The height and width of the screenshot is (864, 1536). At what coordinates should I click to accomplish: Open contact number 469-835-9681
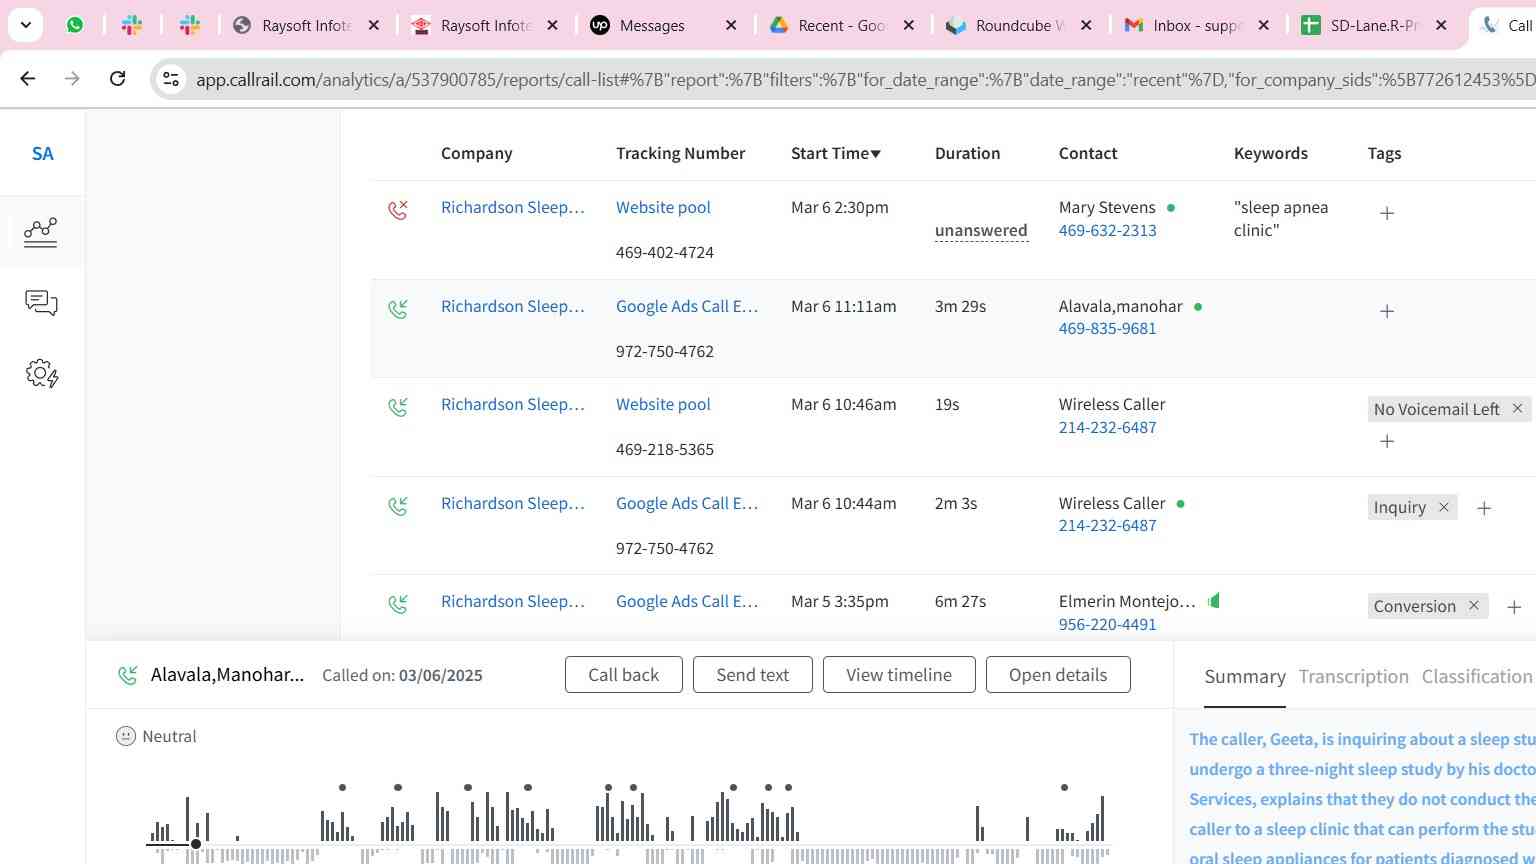point(1107,328)
